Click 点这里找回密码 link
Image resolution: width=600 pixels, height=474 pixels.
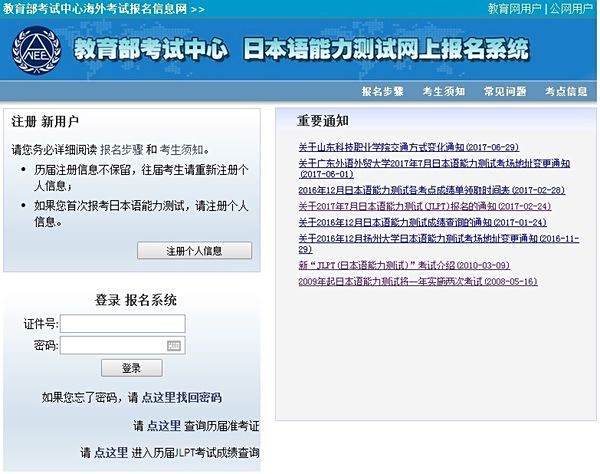pyautogui.click(x=181, y=397)
